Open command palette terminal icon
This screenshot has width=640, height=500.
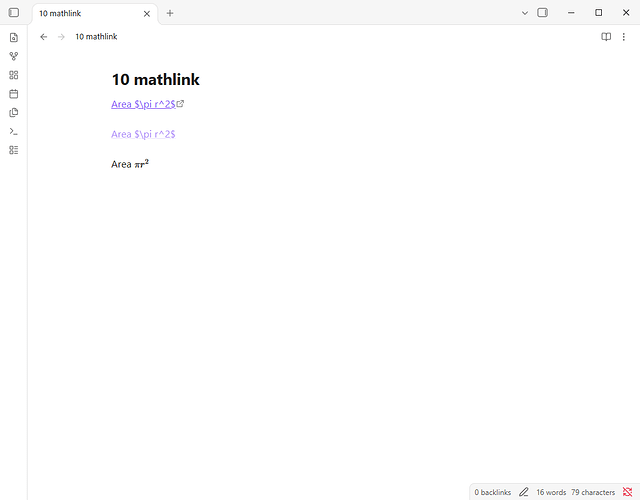point(14,131)
